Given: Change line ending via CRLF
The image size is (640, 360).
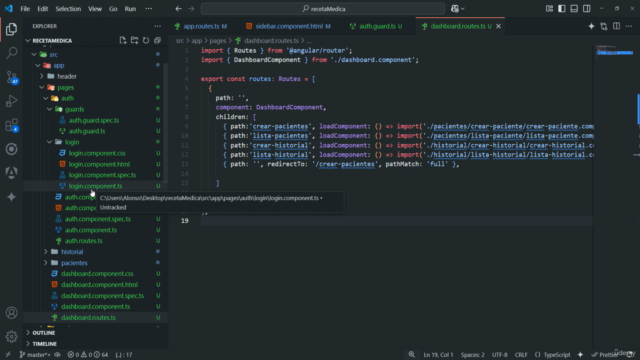Looking at the screenshot, I should click(521, 355).
